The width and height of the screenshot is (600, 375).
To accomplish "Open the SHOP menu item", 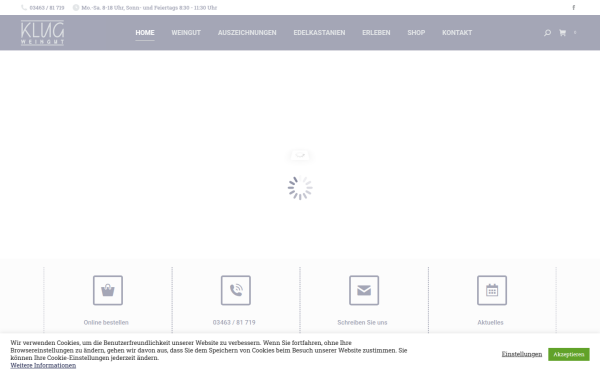I will click(416, 33).
